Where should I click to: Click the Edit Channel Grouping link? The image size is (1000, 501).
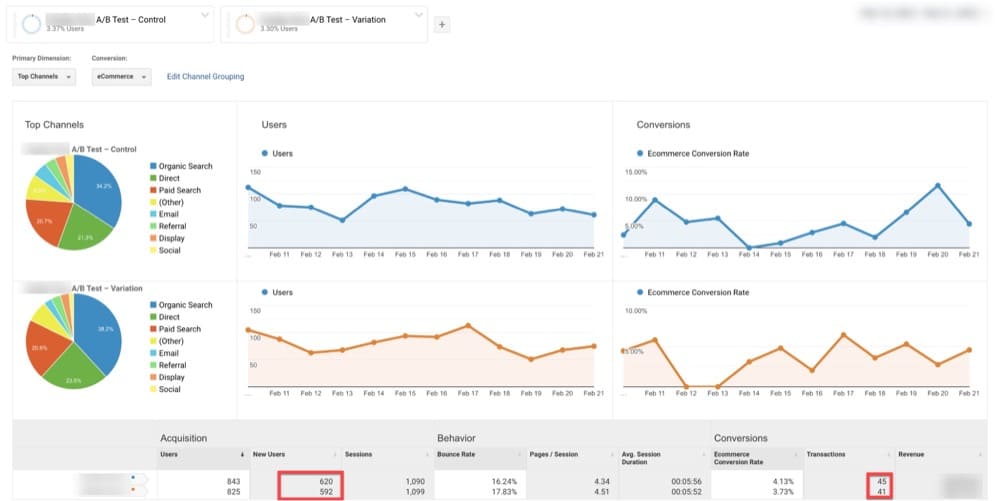[x=205, y=76]
